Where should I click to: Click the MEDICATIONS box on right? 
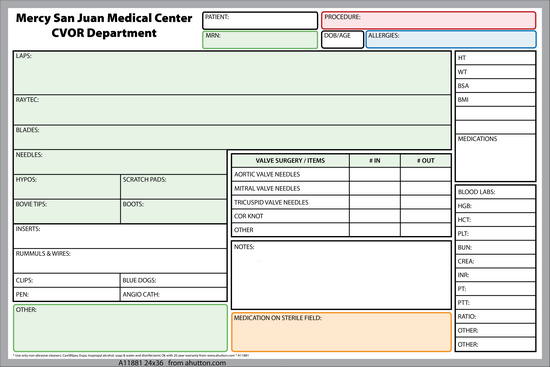click(x=495, y=158)
